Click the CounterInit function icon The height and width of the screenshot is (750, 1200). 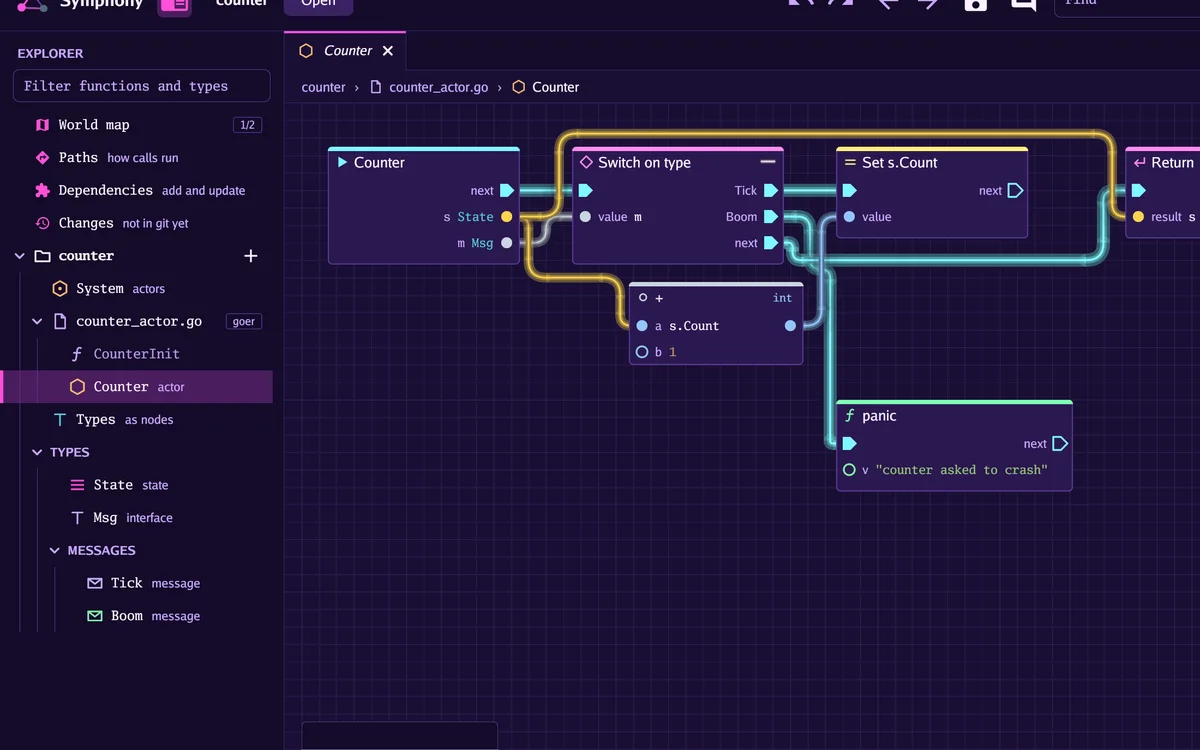[77, 354]
